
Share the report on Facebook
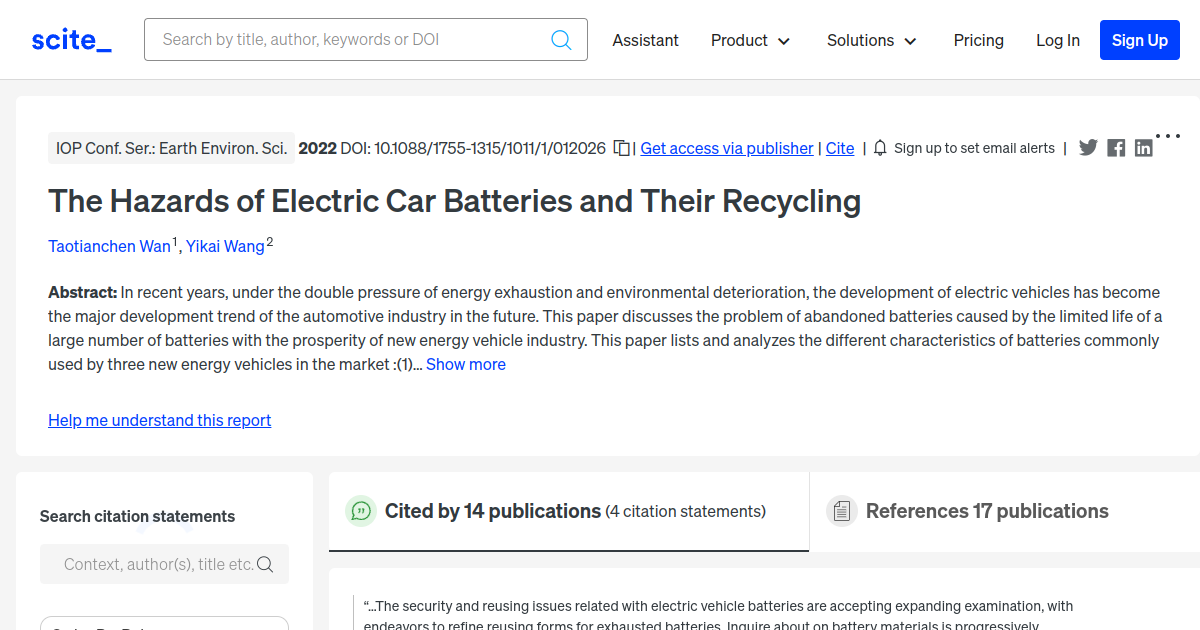(1116, 148)
